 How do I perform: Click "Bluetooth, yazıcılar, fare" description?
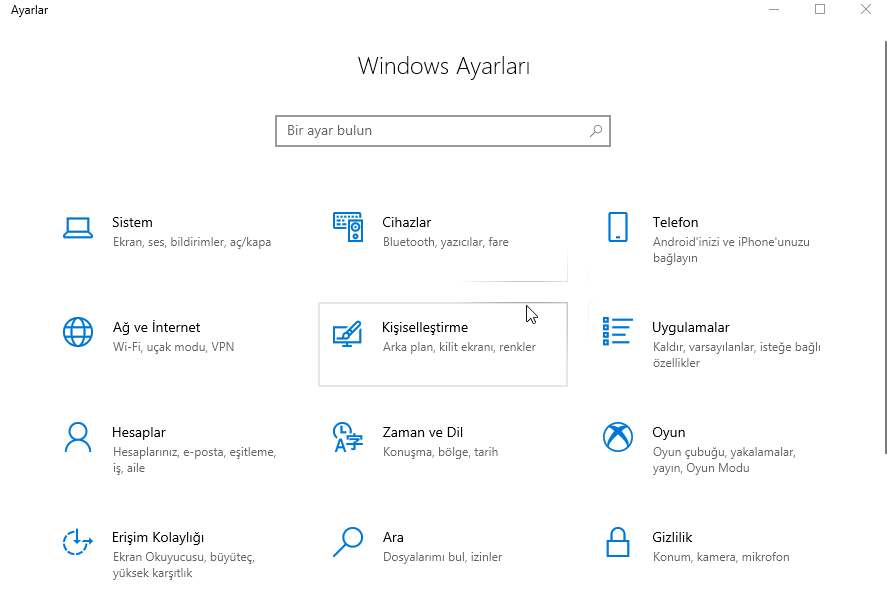tap(446, 242)
